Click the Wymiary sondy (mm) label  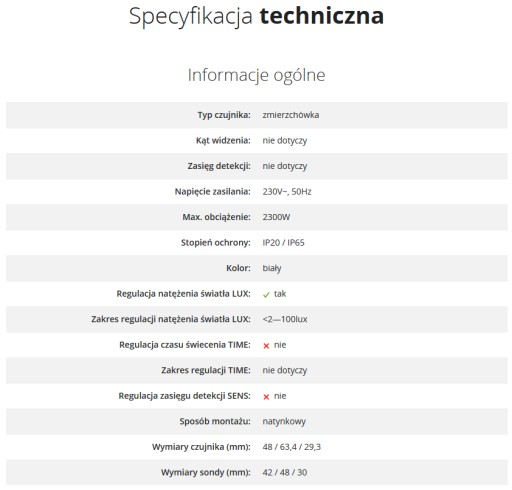(x=206, y=472)
